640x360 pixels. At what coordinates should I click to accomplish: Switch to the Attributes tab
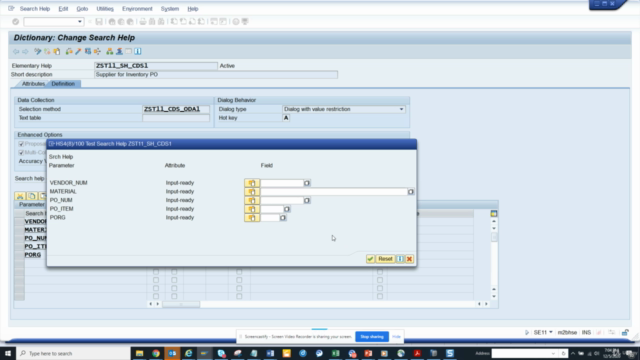[x=33, y=84]
